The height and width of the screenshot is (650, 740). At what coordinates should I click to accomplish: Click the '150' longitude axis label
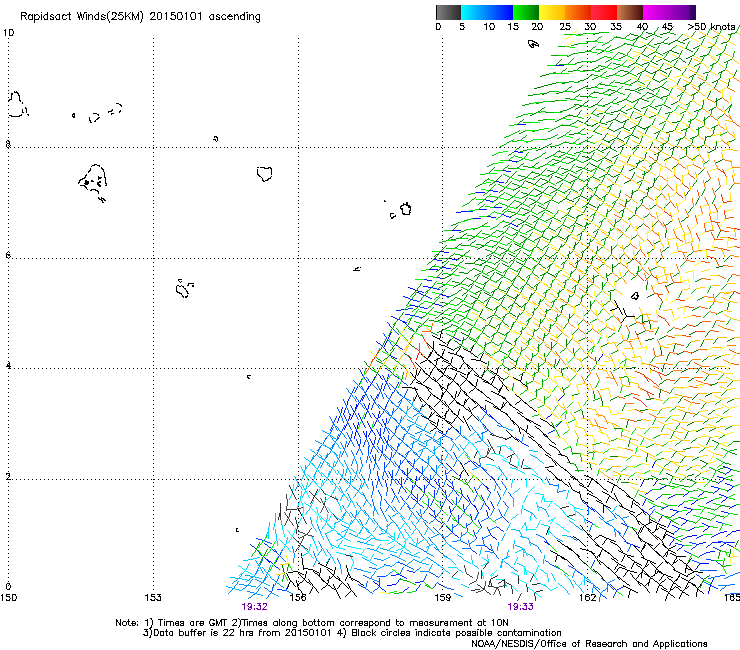click(x=8, y=598)
